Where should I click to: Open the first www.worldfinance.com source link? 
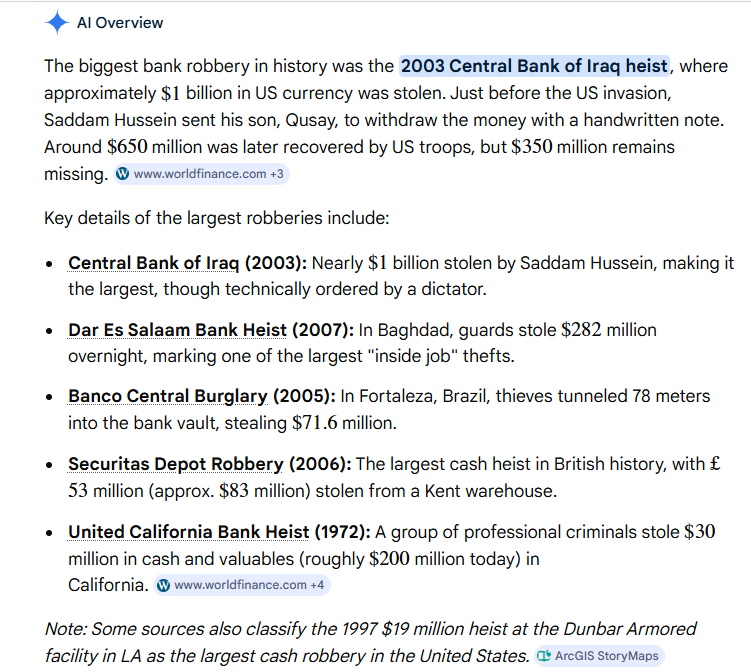point(199,174)
